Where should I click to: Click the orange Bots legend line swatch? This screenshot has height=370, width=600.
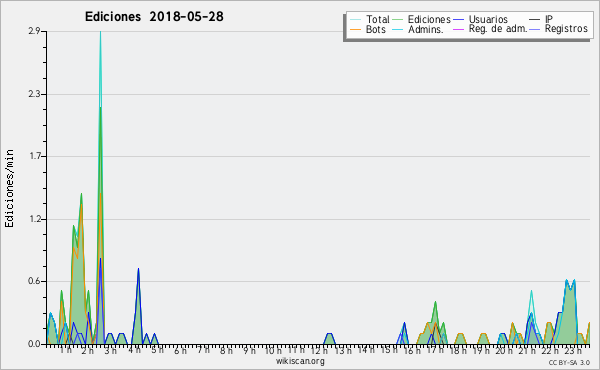point(355,29)
